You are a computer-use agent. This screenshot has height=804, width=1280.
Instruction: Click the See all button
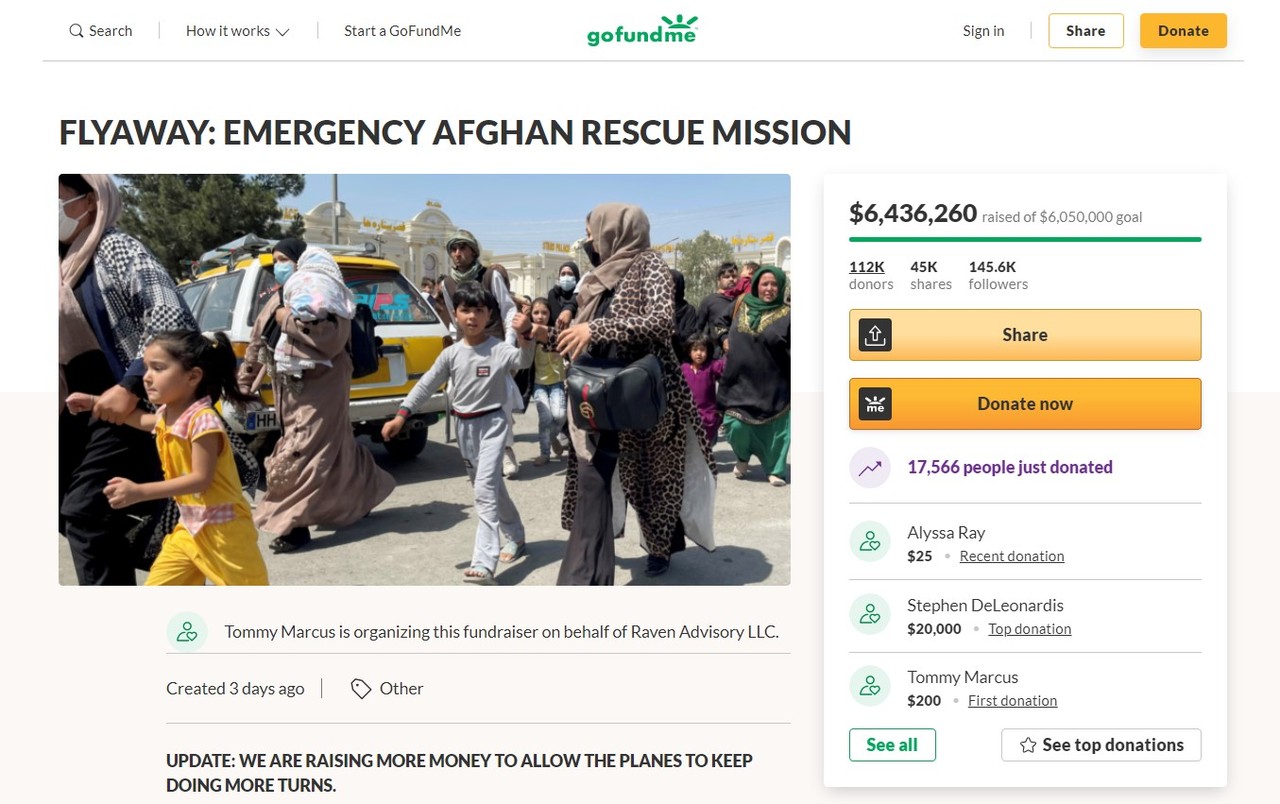point(892,745)
